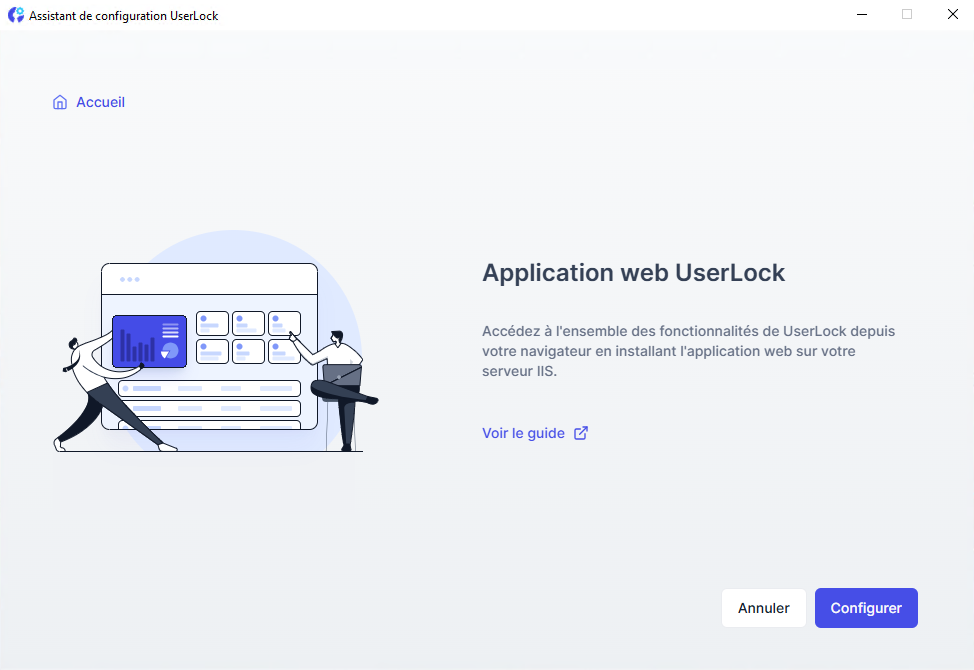Close the Assistant de configuration window
This screenshot has width=974, height=670.
click(x=952, y=14)
